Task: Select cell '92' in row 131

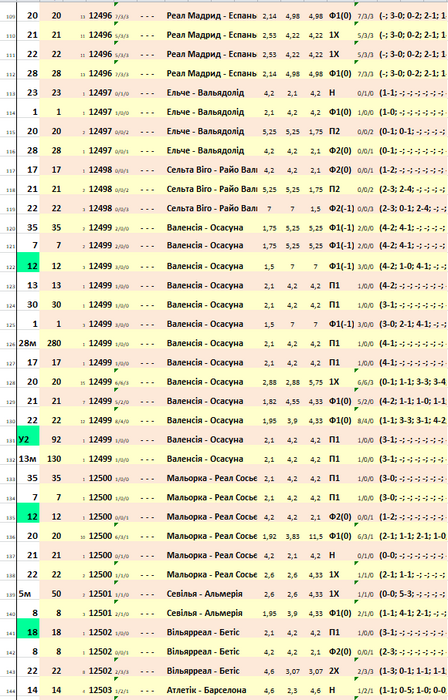Action: pyautogui.click(x=56, y=440)
